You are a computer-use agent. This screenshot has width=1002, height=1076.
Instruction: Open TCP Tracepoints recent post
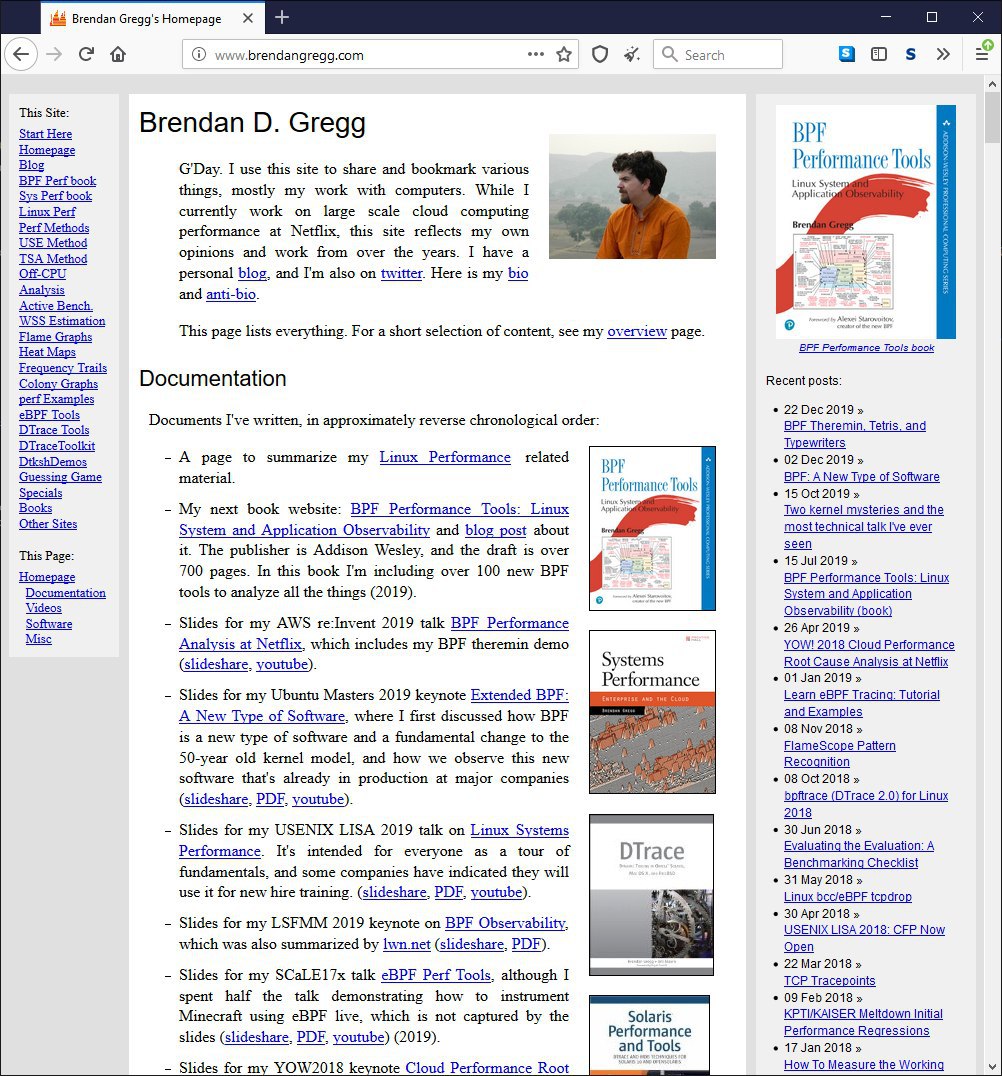tap(829, 981)
